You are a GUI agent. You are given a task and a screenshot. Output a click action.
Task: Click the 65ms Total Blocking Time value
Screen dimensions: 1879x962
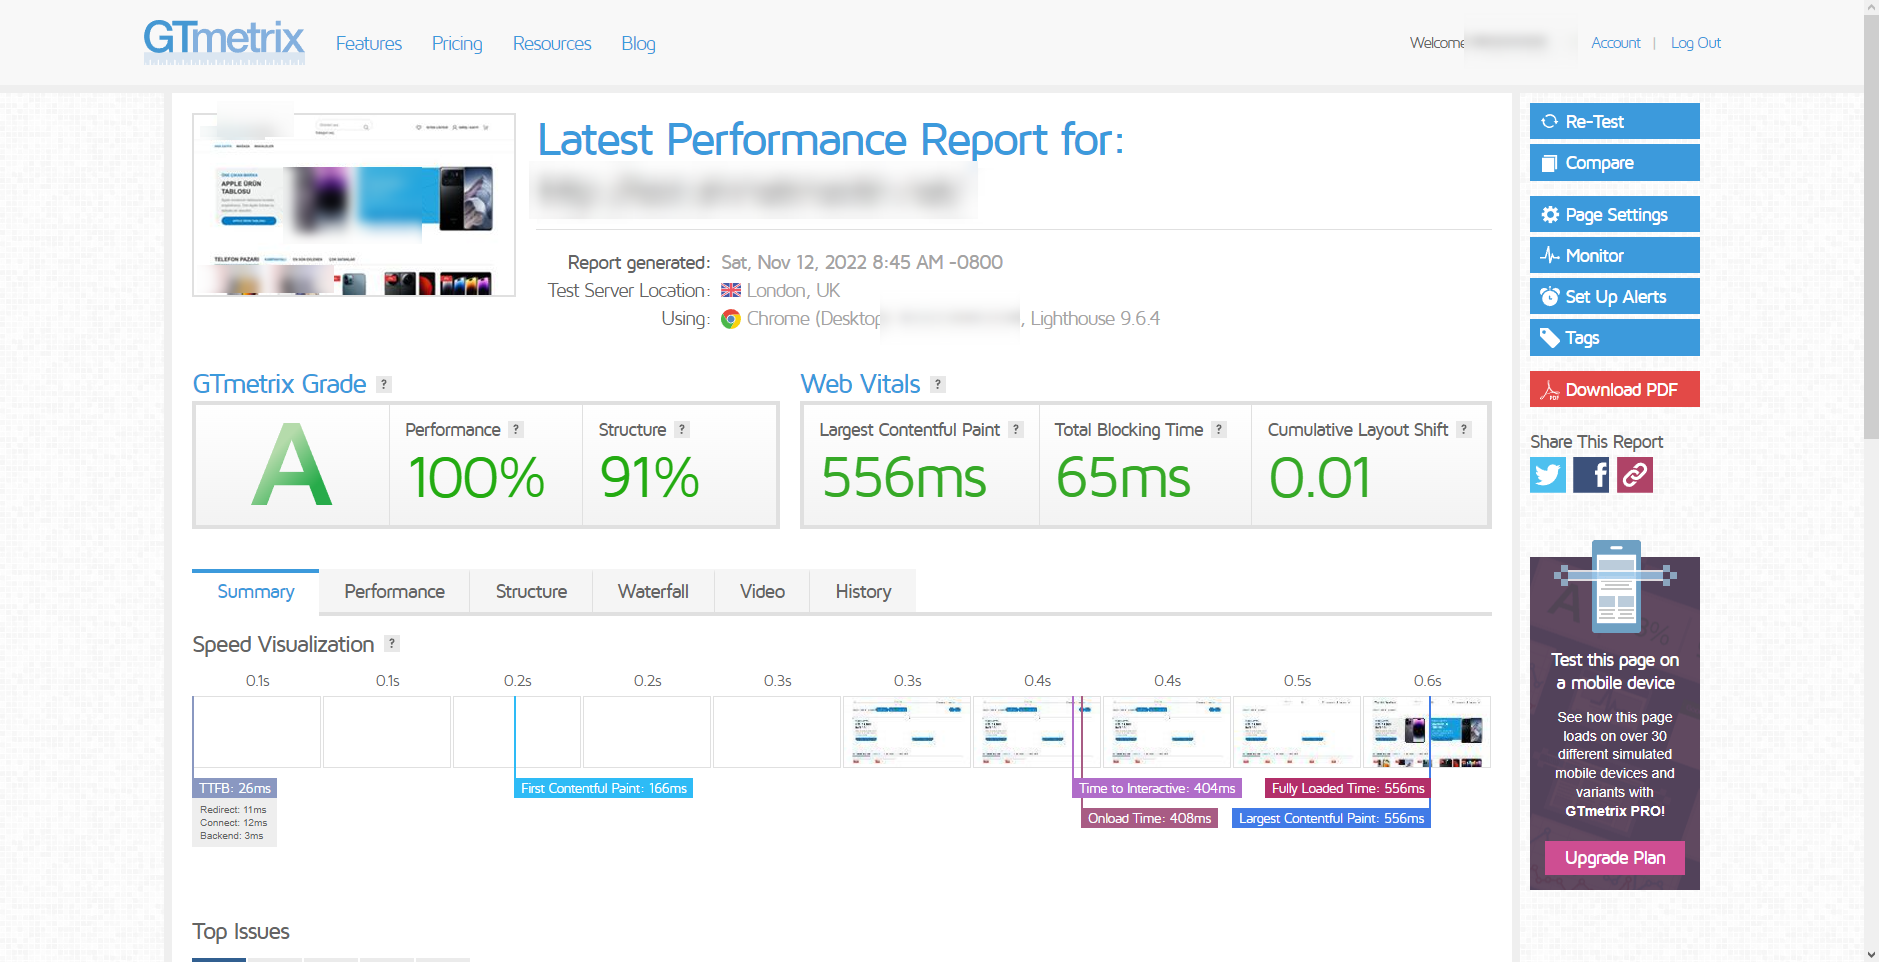click(x=1123, y=477)
